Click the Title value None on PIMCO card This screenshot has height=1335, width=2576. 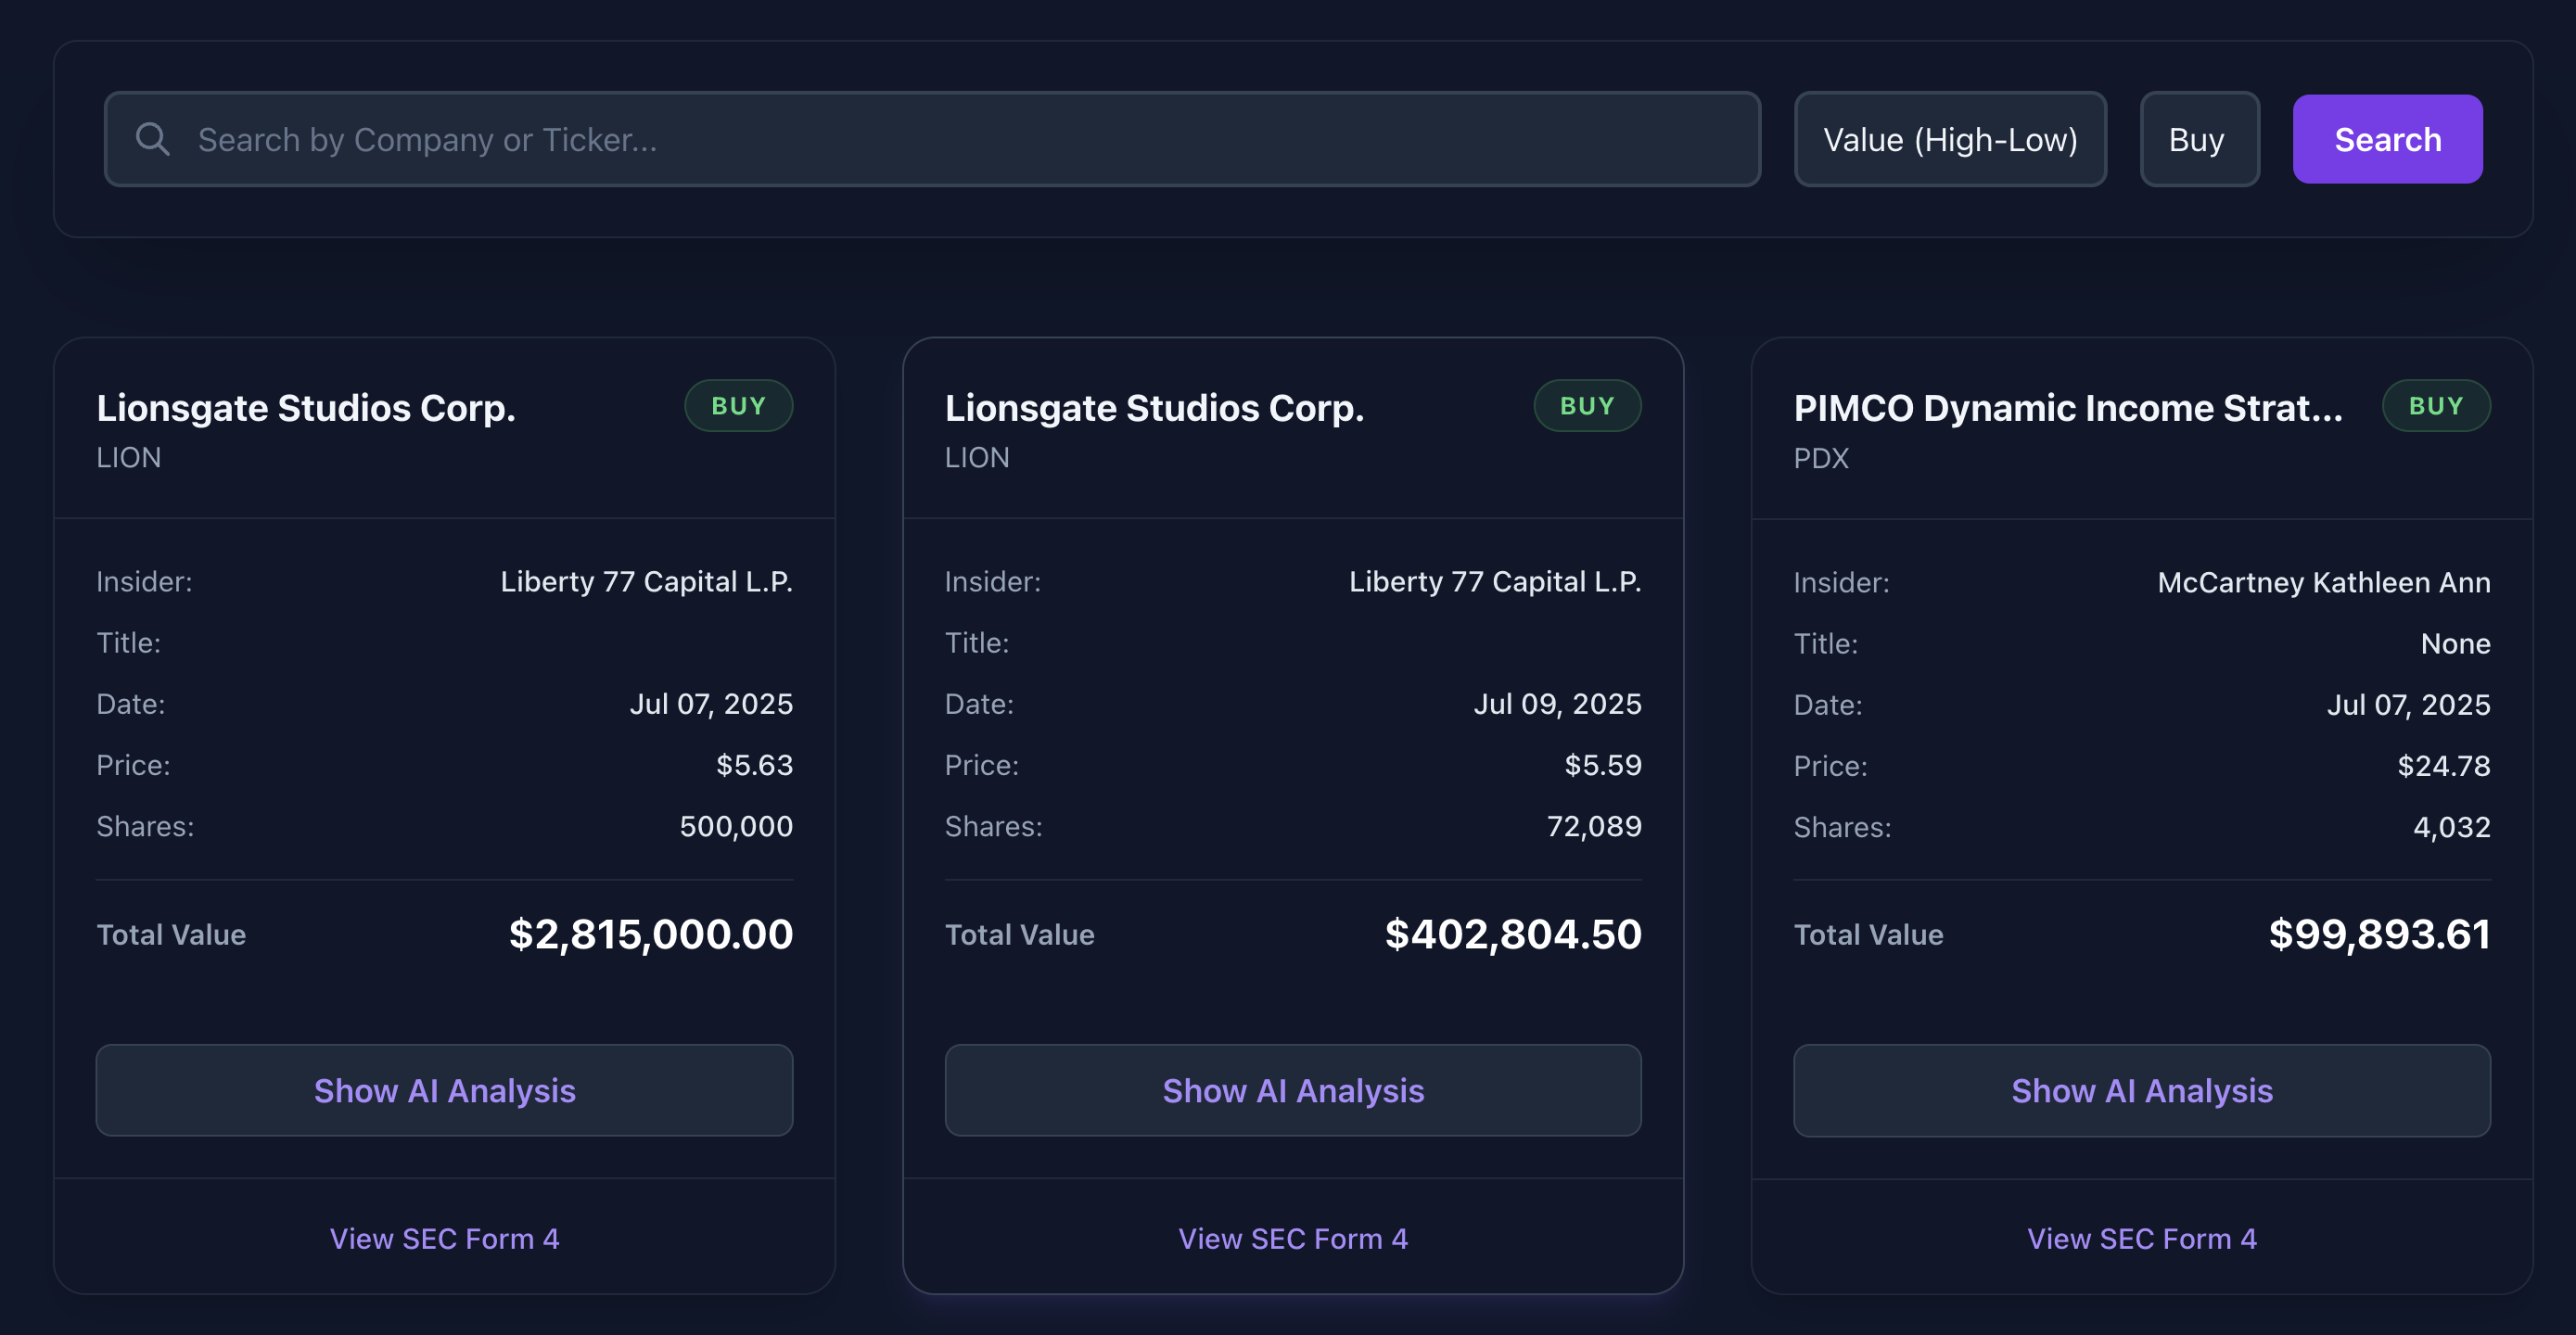click(2456, 643)
